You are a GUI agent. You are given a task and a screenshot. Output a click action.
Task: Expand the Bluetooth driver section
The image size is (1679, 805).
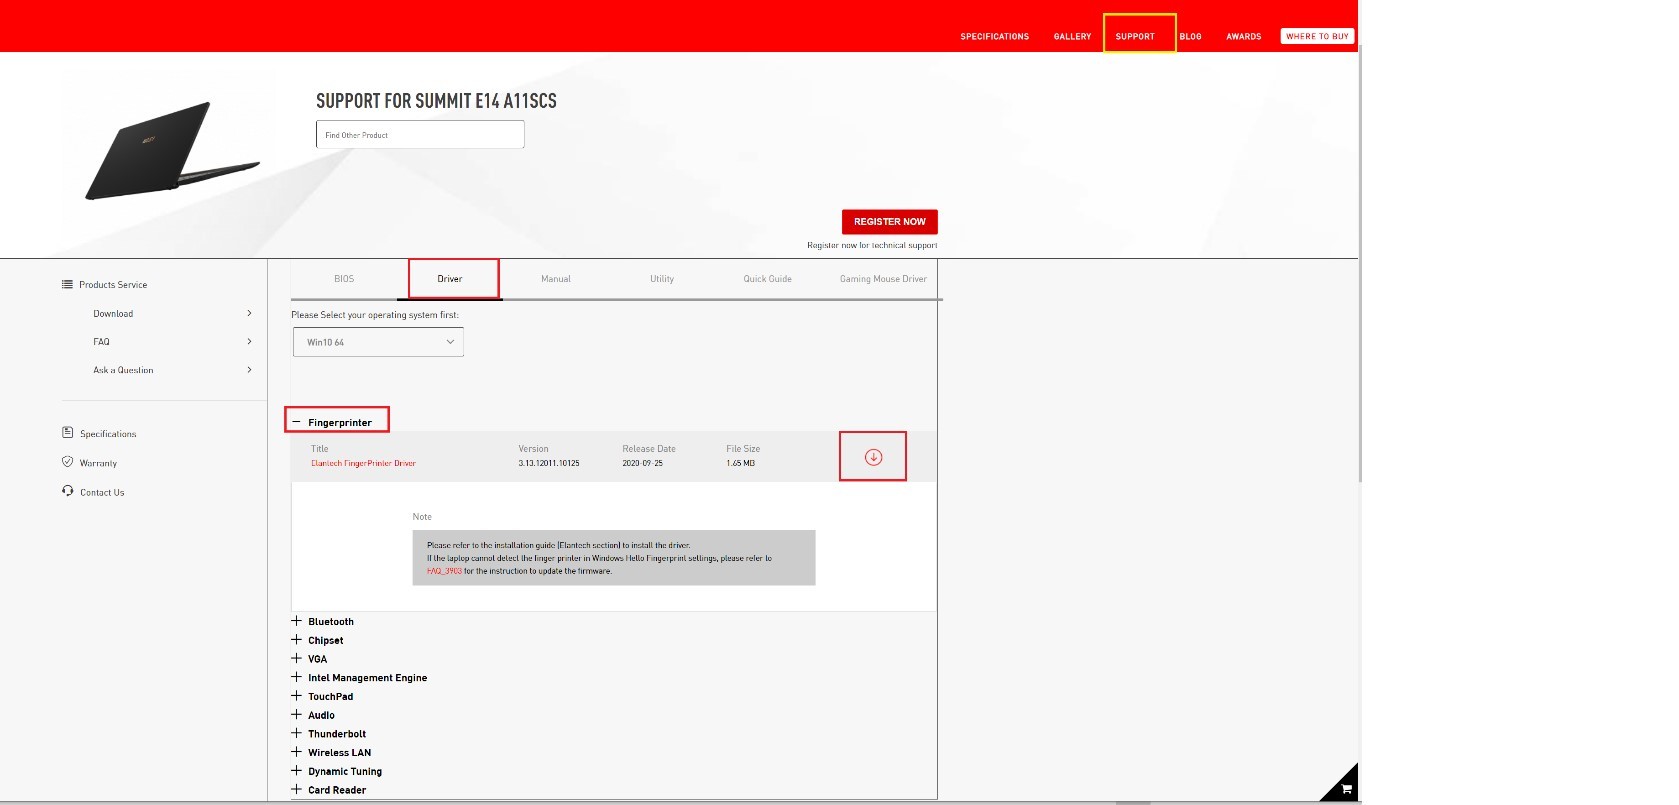click(296, 621)
